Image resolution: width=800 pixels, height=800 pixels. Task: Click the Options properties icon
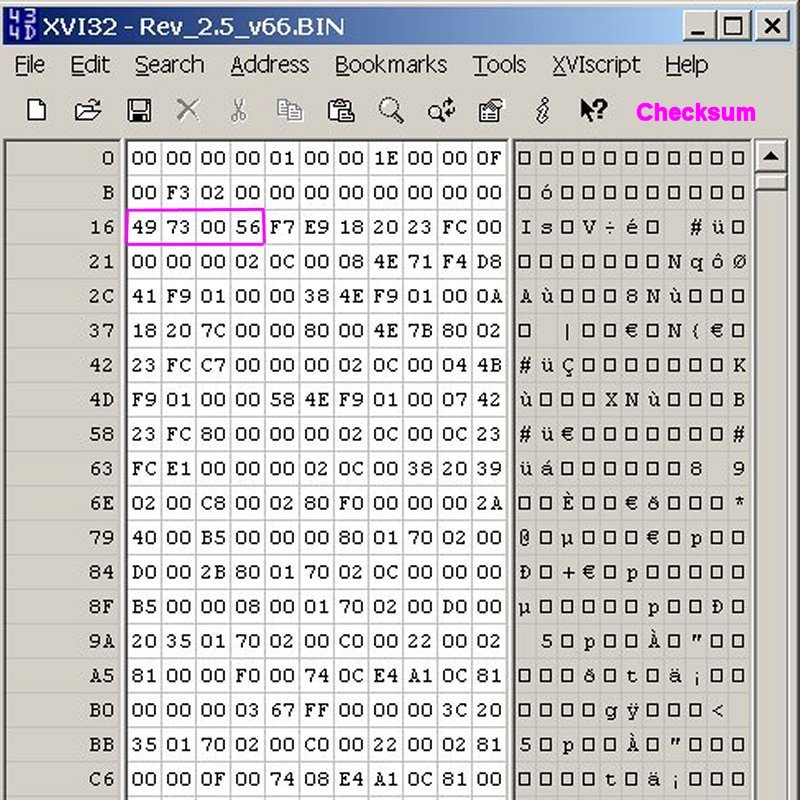pos(491,110)
